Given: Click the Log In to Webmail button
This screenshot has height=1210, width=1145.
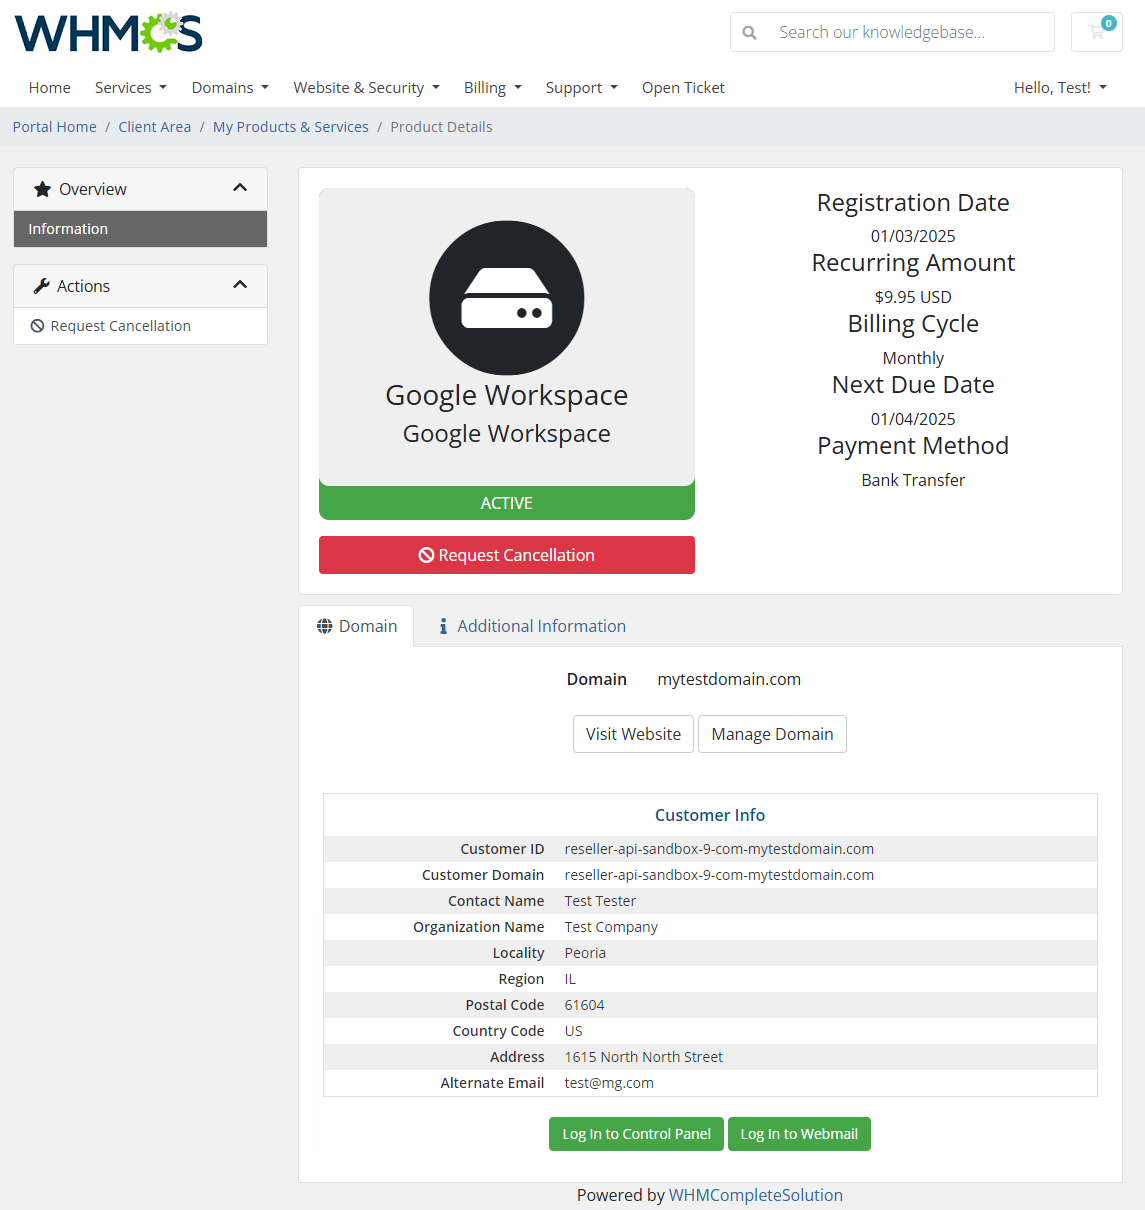Looking at the screenshot, I should click(799, 1134).
